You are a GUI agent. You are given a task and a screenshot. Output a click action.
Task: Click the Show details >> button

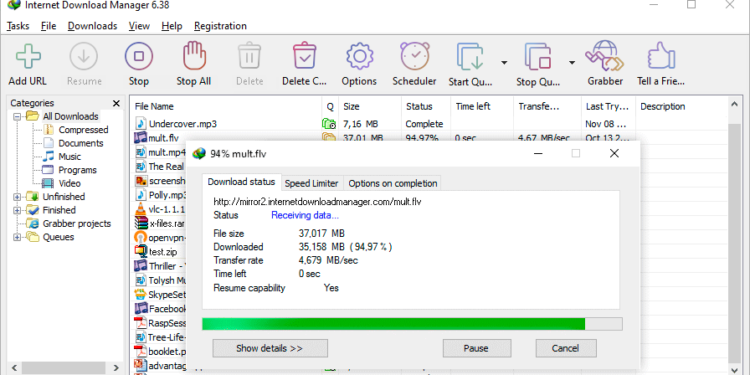270,348
